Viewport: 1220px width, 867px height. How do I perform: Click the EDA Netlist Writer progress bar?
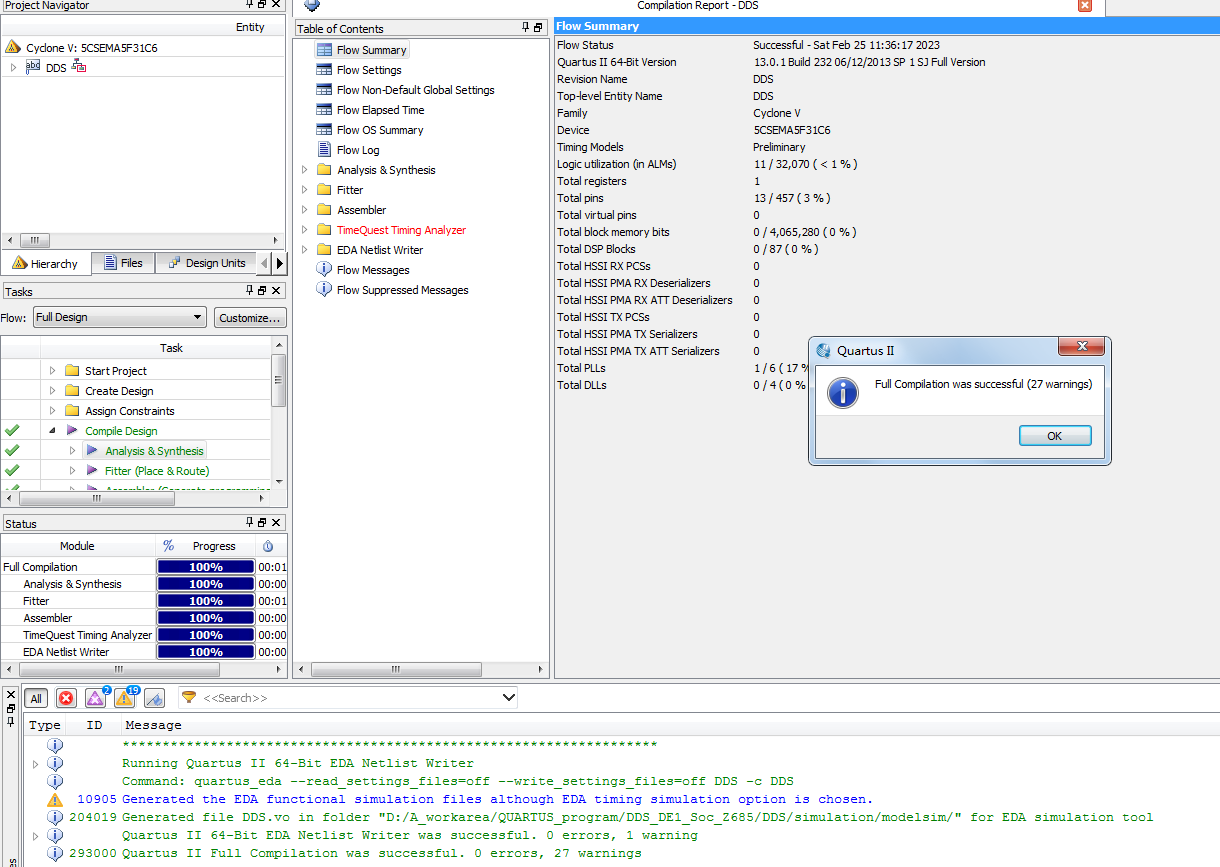(206, 652)
